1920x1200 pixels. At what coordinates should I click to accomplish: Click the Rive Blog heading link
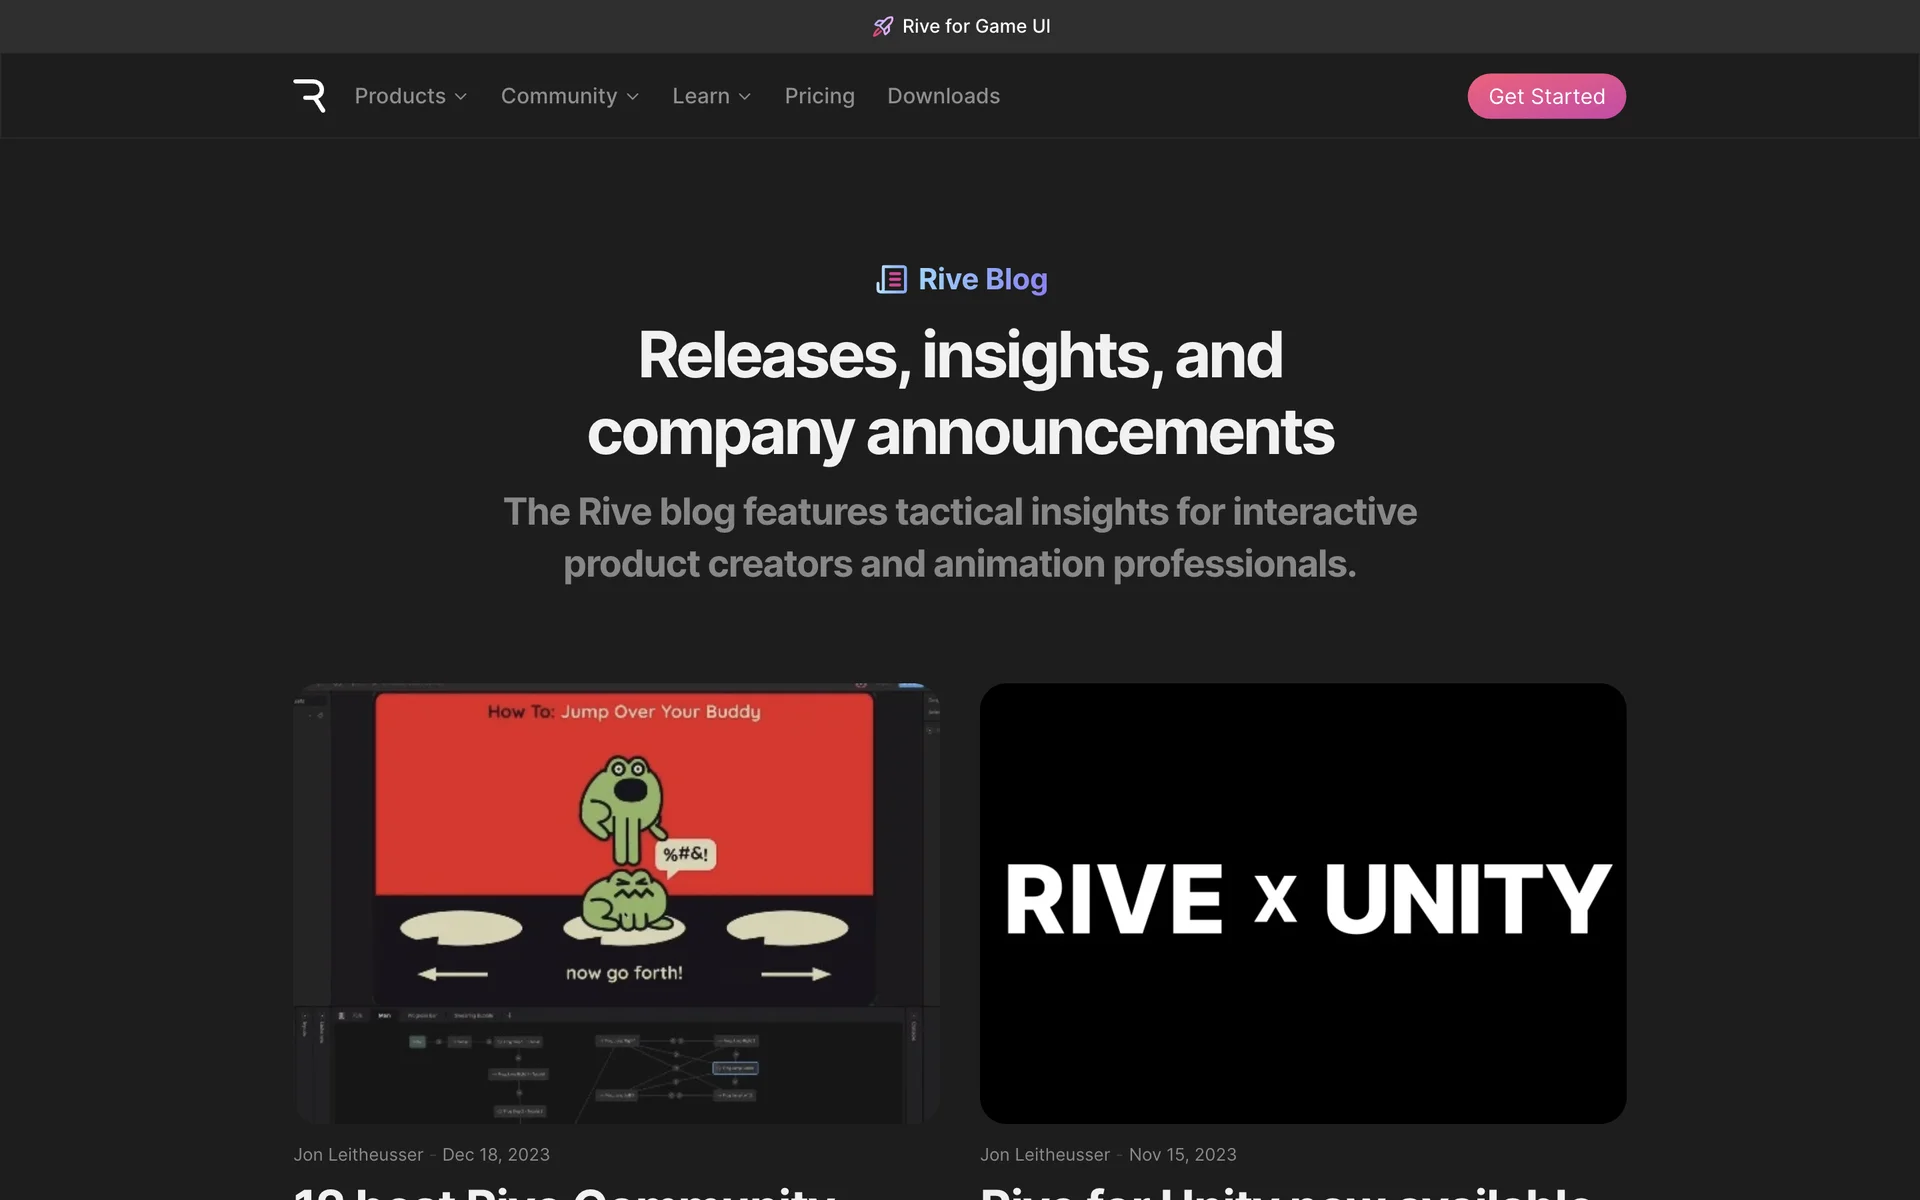click(x=982, y=280)
